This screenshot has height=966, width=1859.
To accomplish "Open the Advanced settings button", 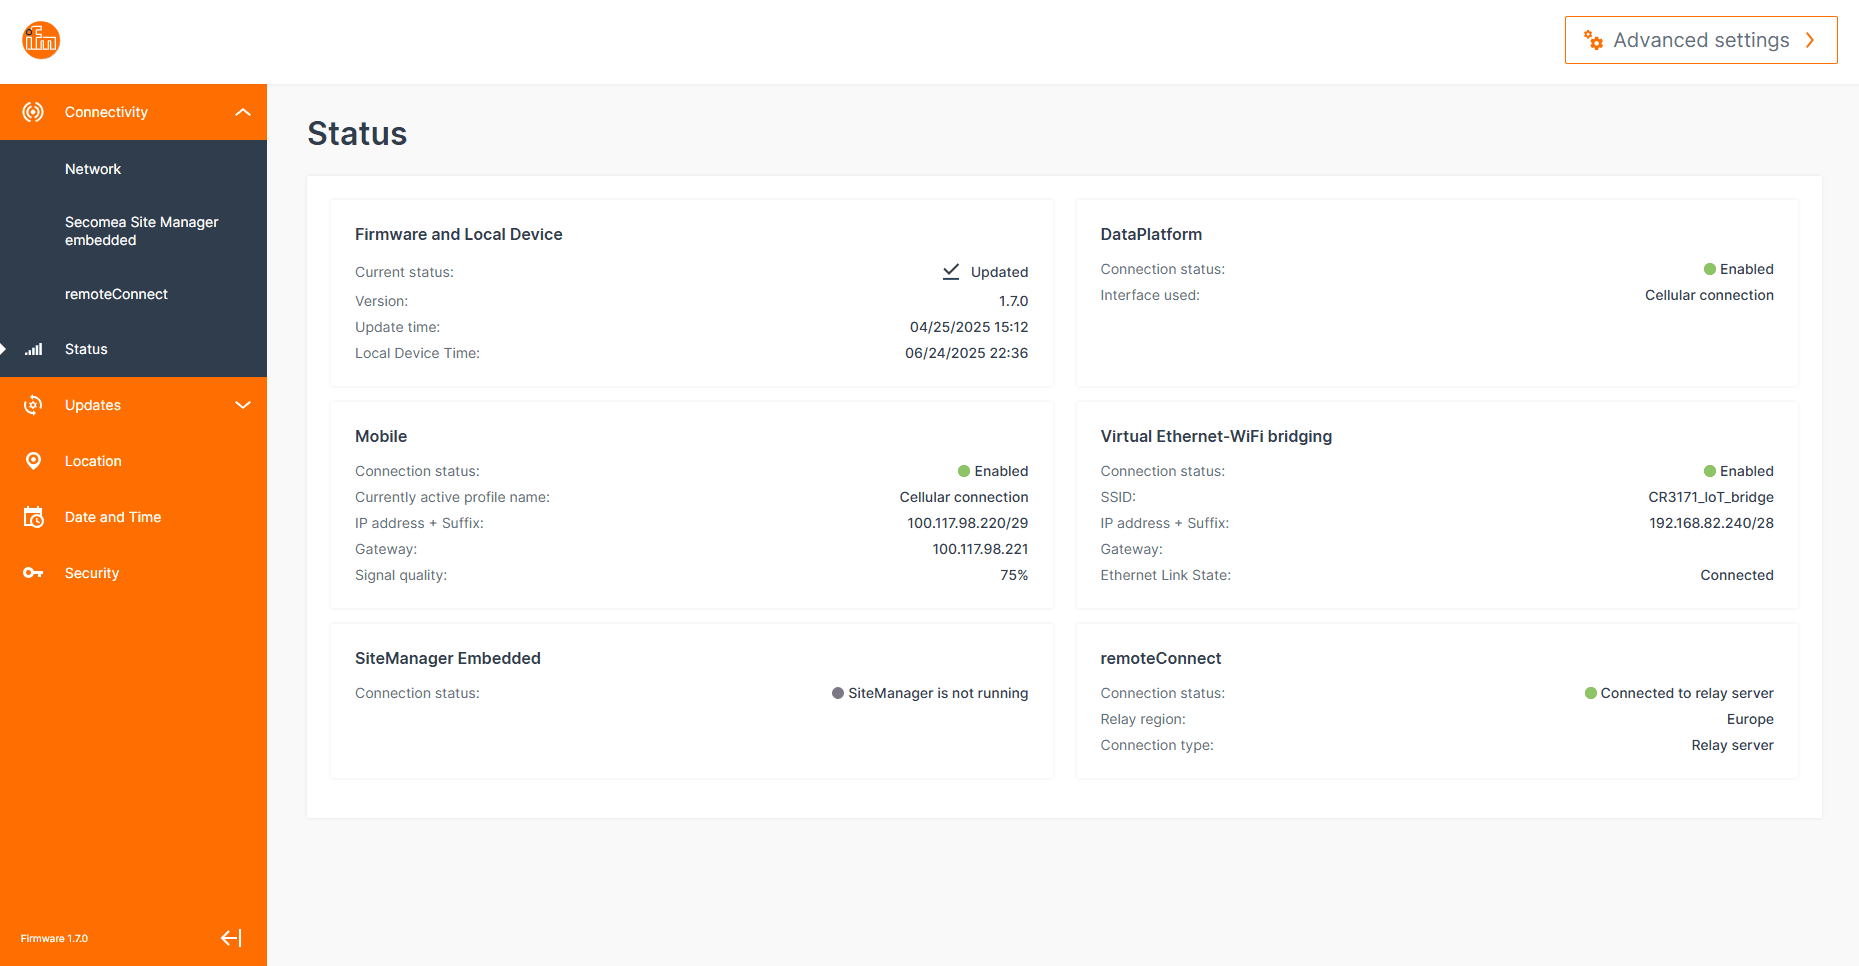I will pos(1700,40).
